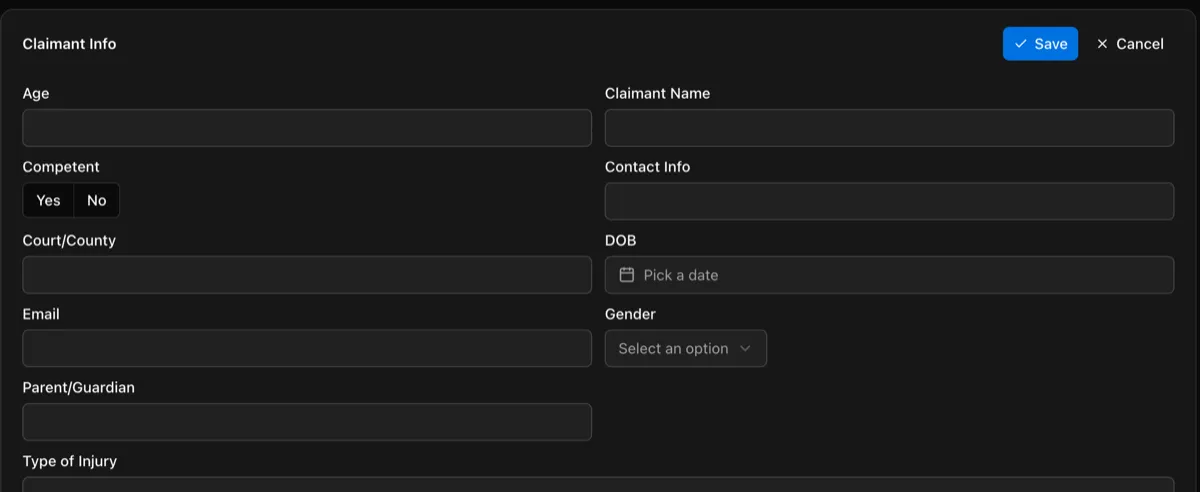Click the Parent/Guardian label text
The height and width of the screenshot is (492, 1200).
click(x=78, y=387)
